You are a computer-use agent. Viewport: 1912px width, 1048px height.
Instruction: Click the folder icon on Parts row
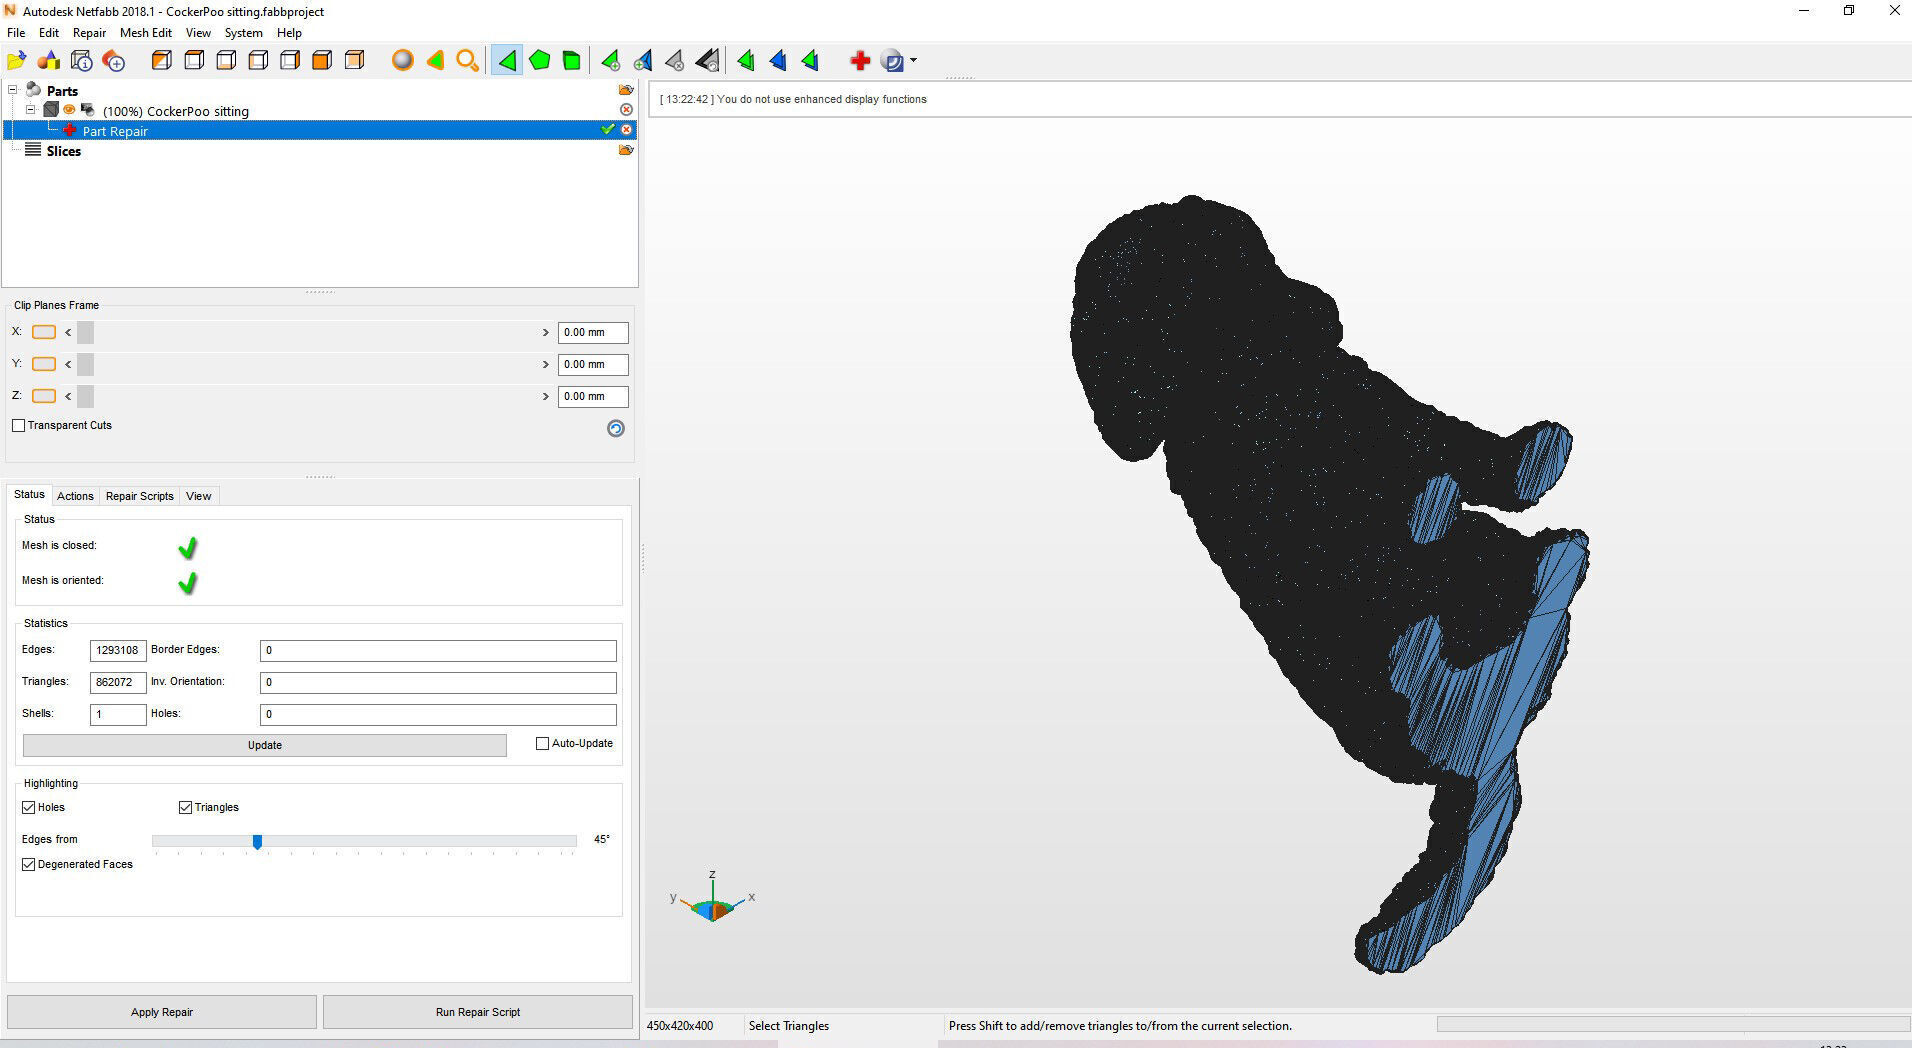coord(626,90)
